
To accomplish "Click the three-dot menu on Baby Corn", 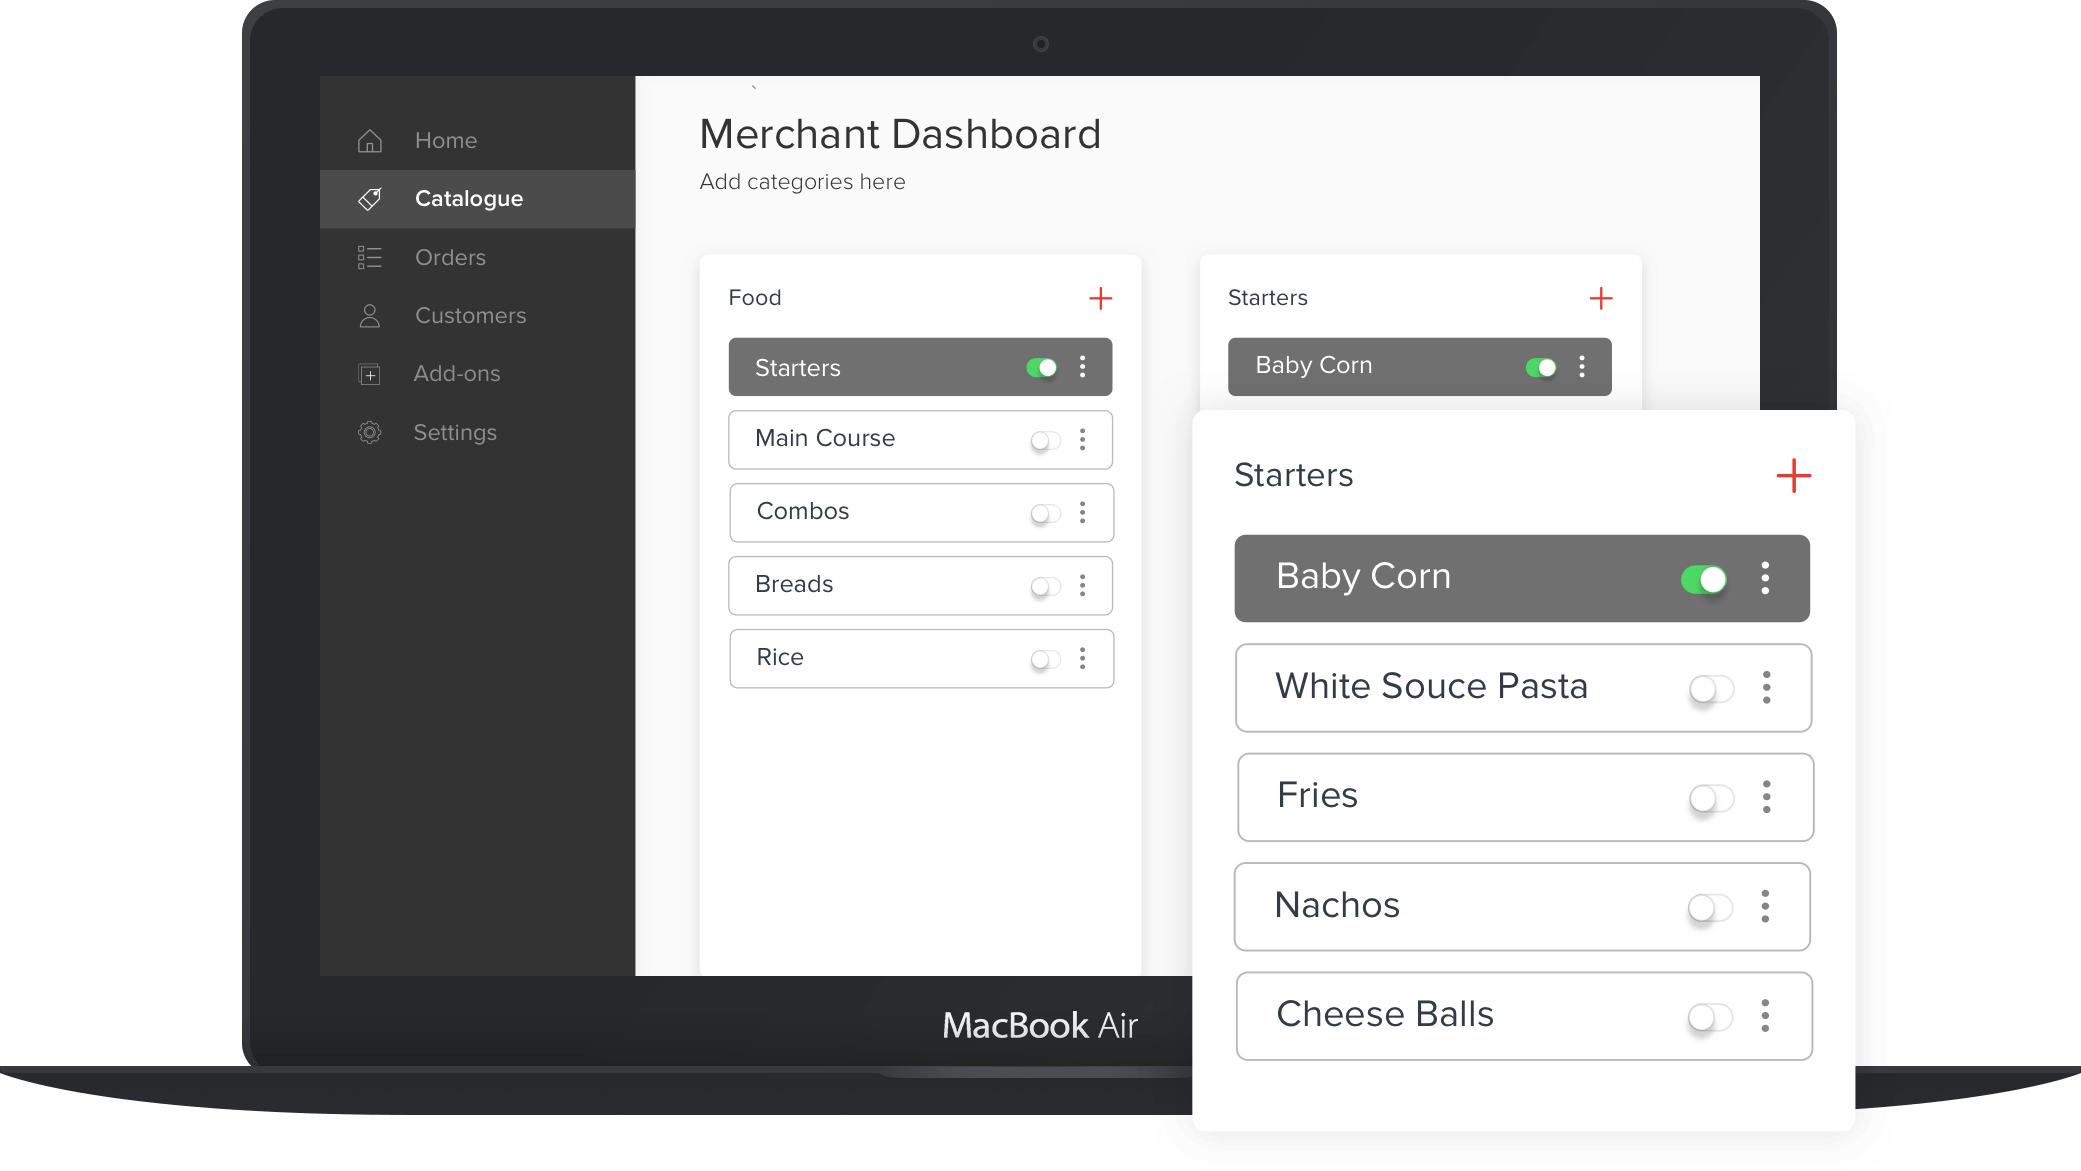I will pos(1767,576).
